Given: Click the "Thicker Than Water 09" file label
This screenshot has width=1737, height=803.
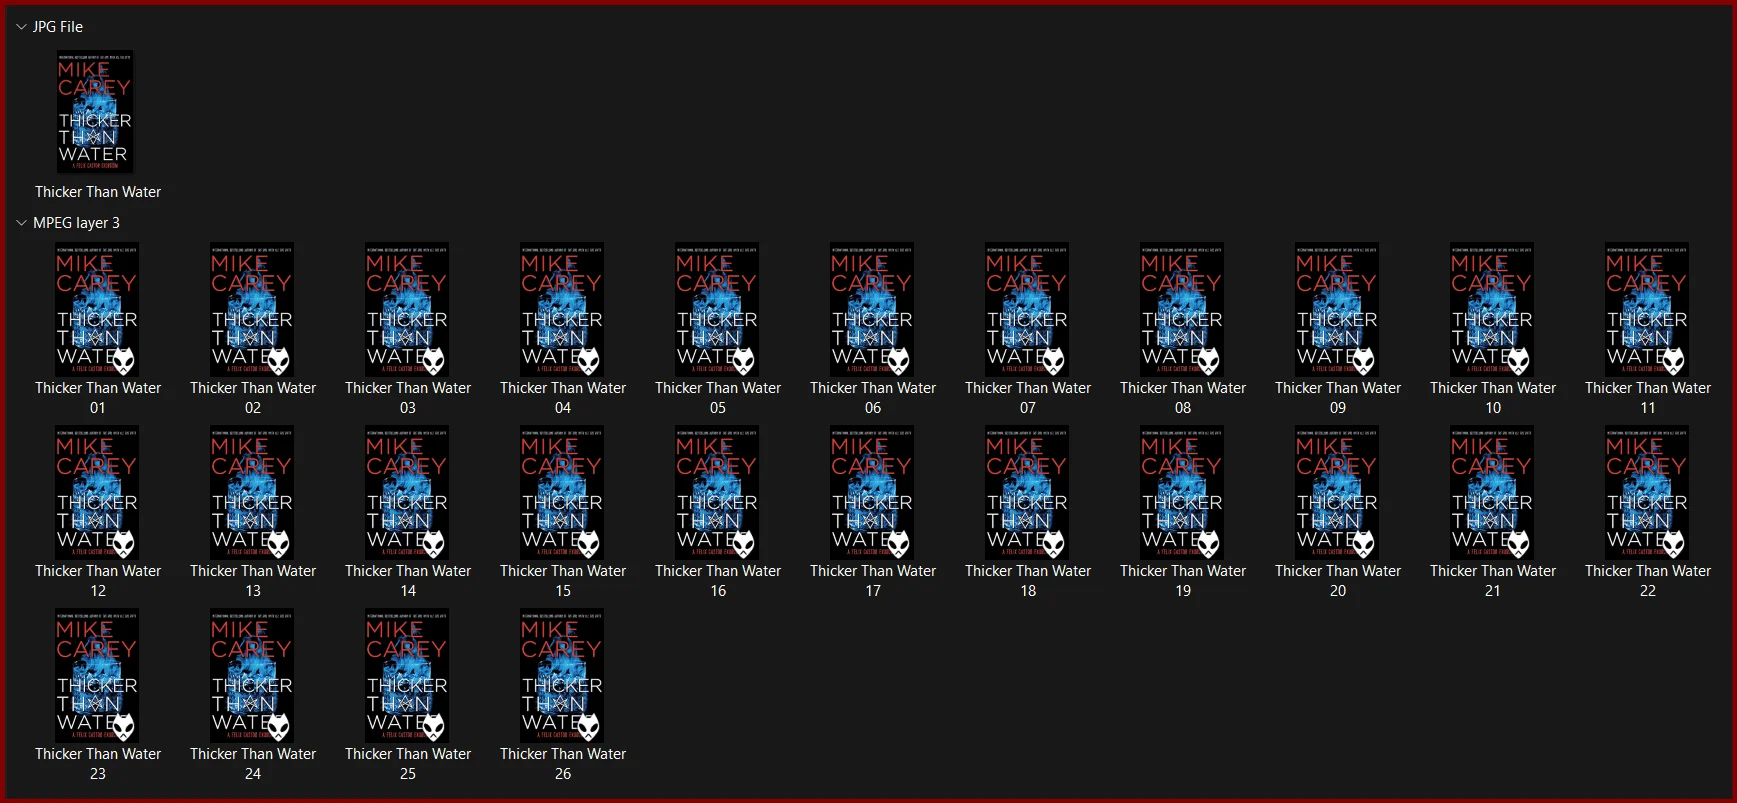Looking at the screenshot, I should coord(1338,398).
